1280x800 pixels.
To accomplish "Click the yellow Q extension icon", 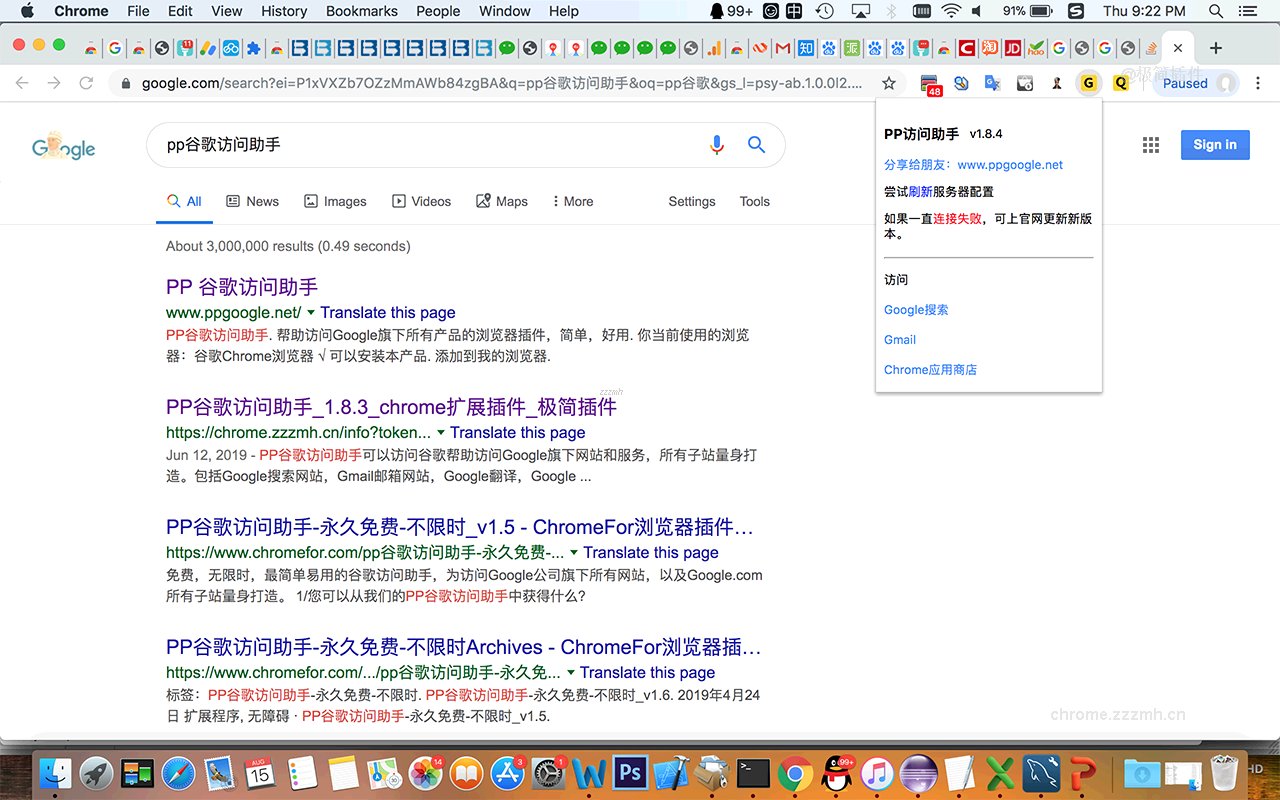I will coord(1121,84).
